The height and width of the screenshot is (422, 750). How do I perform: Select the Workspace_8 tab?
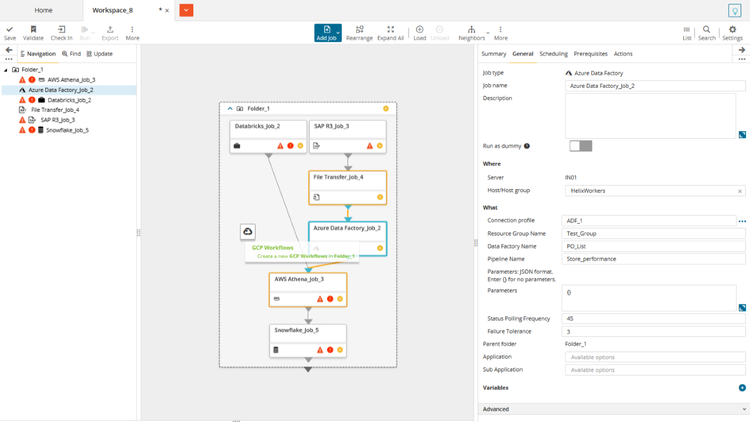pyautogui.click(x=112, y=10)
